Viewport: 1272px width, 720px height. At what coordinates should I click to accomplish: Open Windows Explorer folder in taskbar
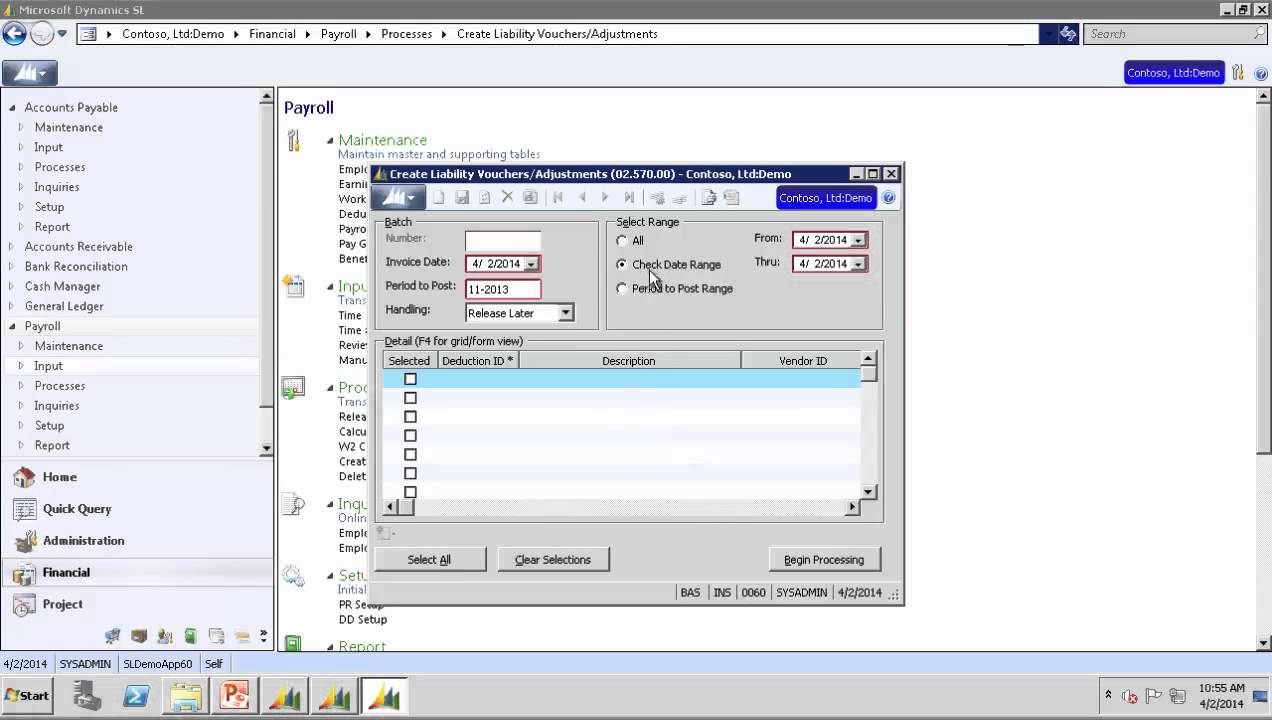coord(186,696)
